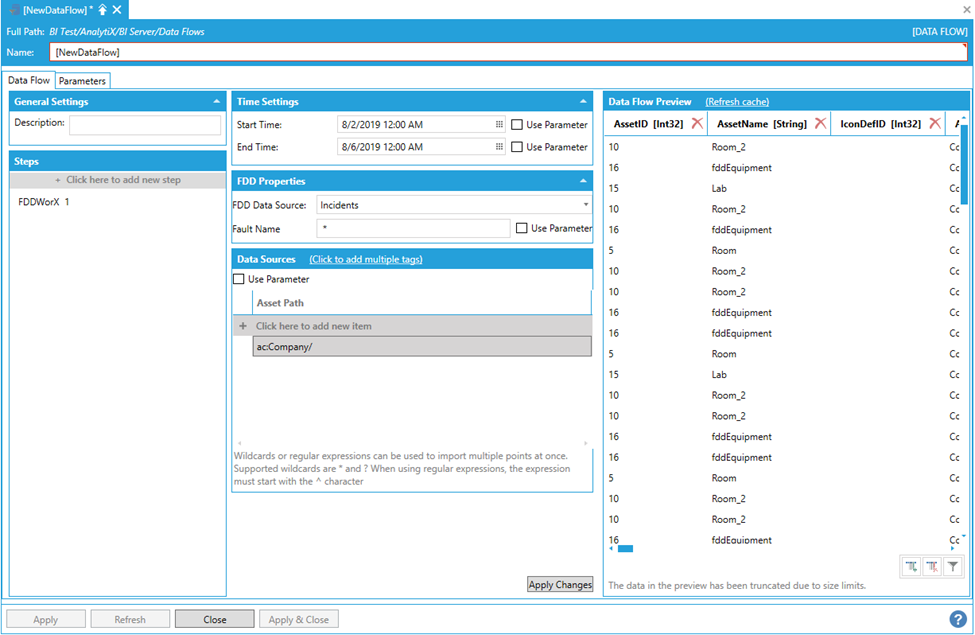
Task: Click the filter funnel icon in preview
Action: pyautogui.click(x=953, y=567)
